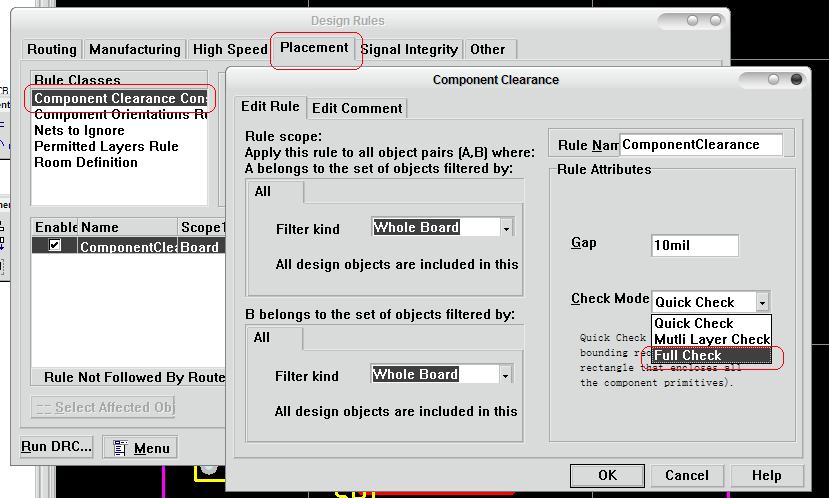The image size is (829, 498).
Task: Select Component Clearance Constraint rule class
Action: [x=120, y=98]
